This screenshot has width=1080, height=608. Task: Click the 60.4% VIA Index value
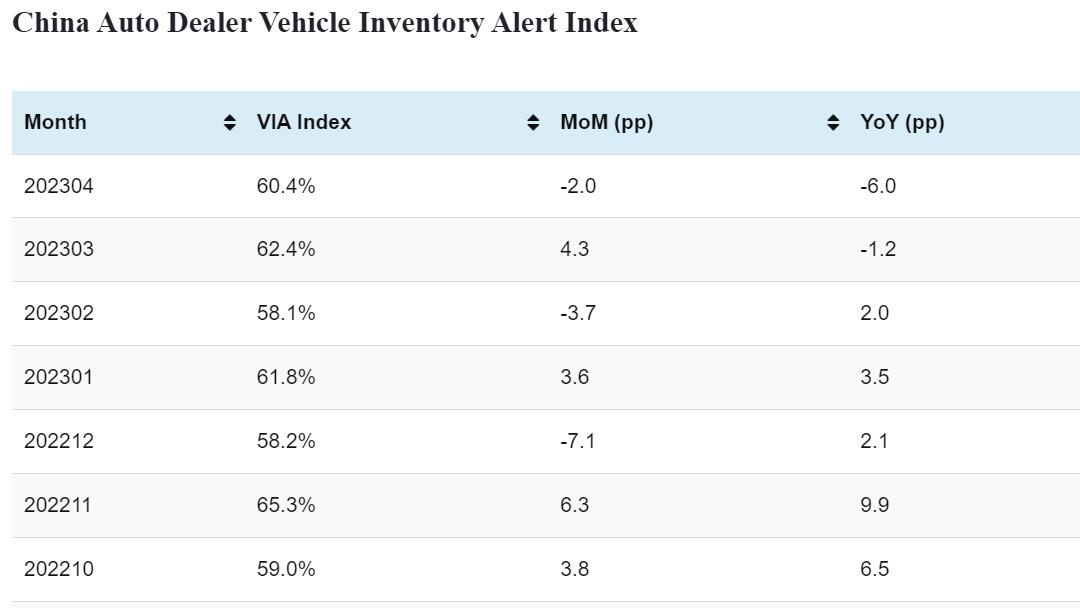[286, 185]
